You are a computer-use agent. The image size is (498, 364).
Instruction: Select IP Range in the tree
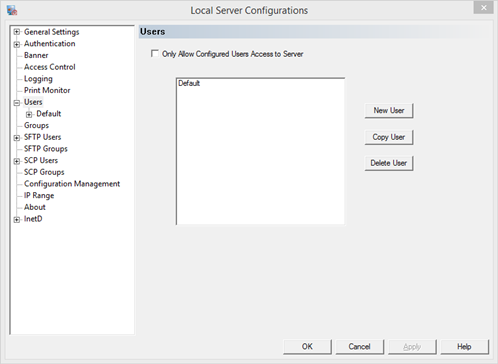[x=39, y=196]
